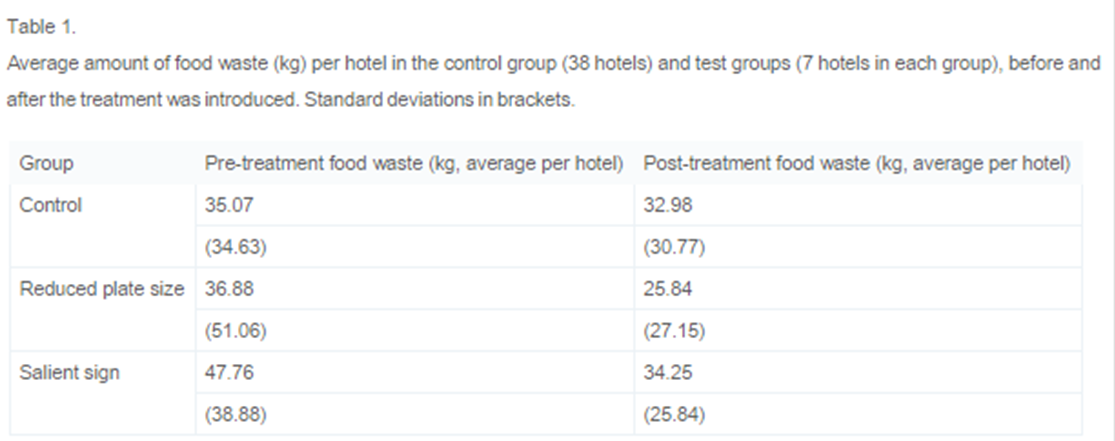The image size is (1115, 441).
Task: Click the 47.76 salient sign value
Action: pyautogui.click(x=229, y=373)
